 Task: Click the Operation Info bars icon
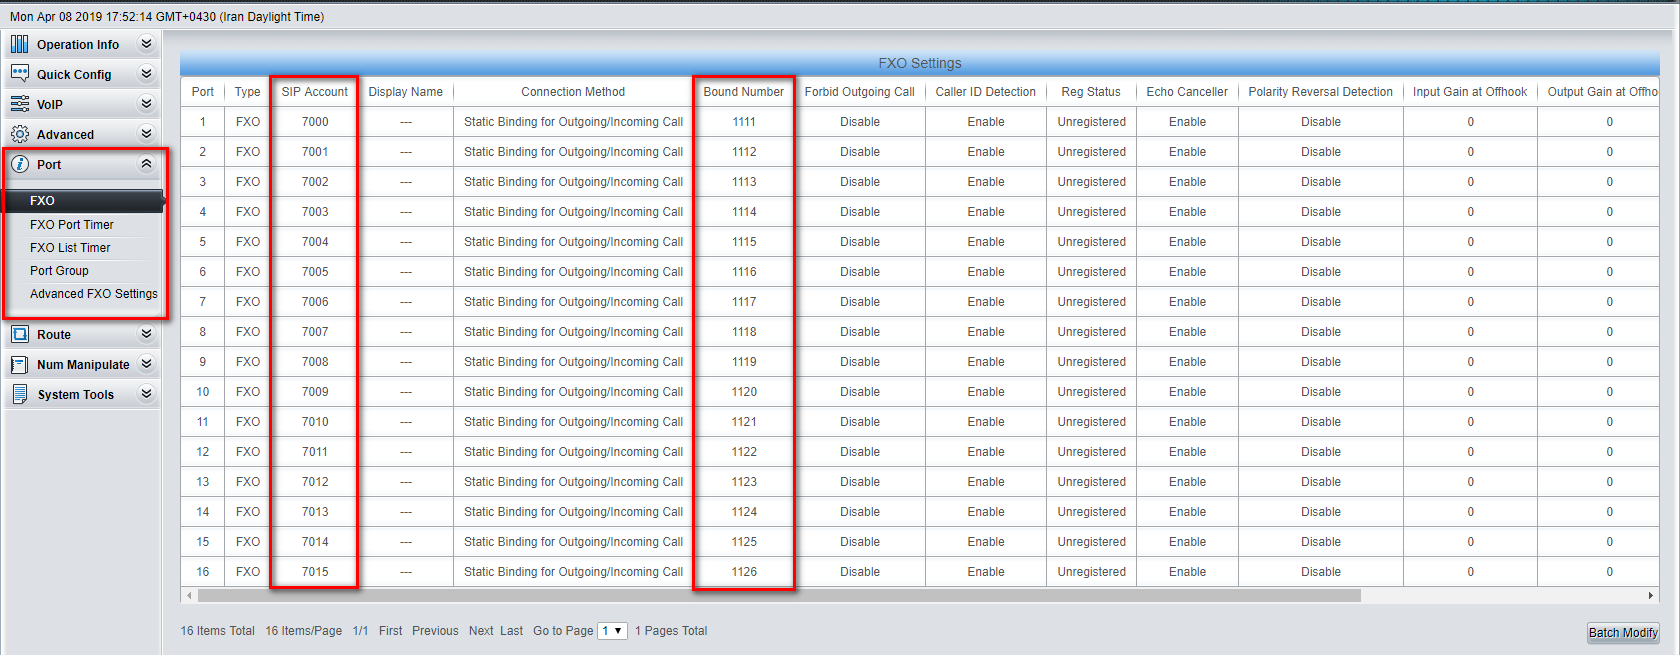click(19, 44)
